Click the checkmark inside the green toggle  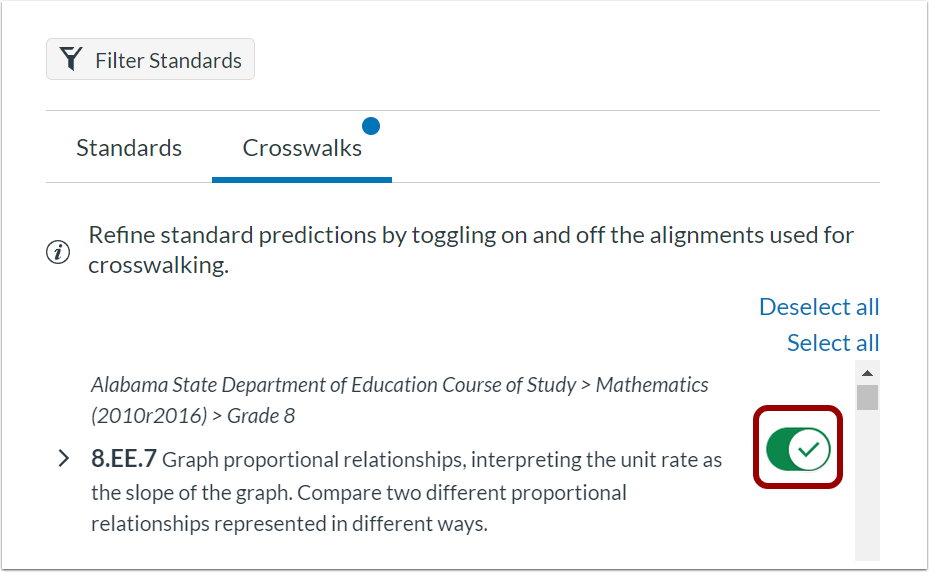point(809,449)
